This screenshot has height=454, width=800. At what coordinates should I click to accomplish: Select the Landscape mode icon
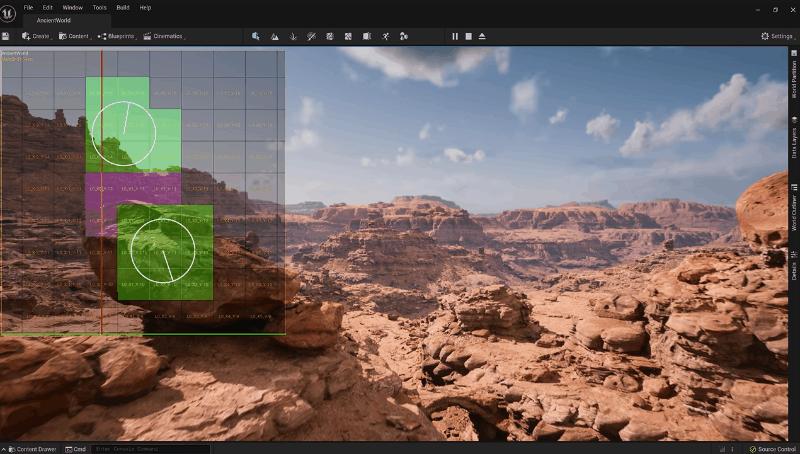point(274,36)
